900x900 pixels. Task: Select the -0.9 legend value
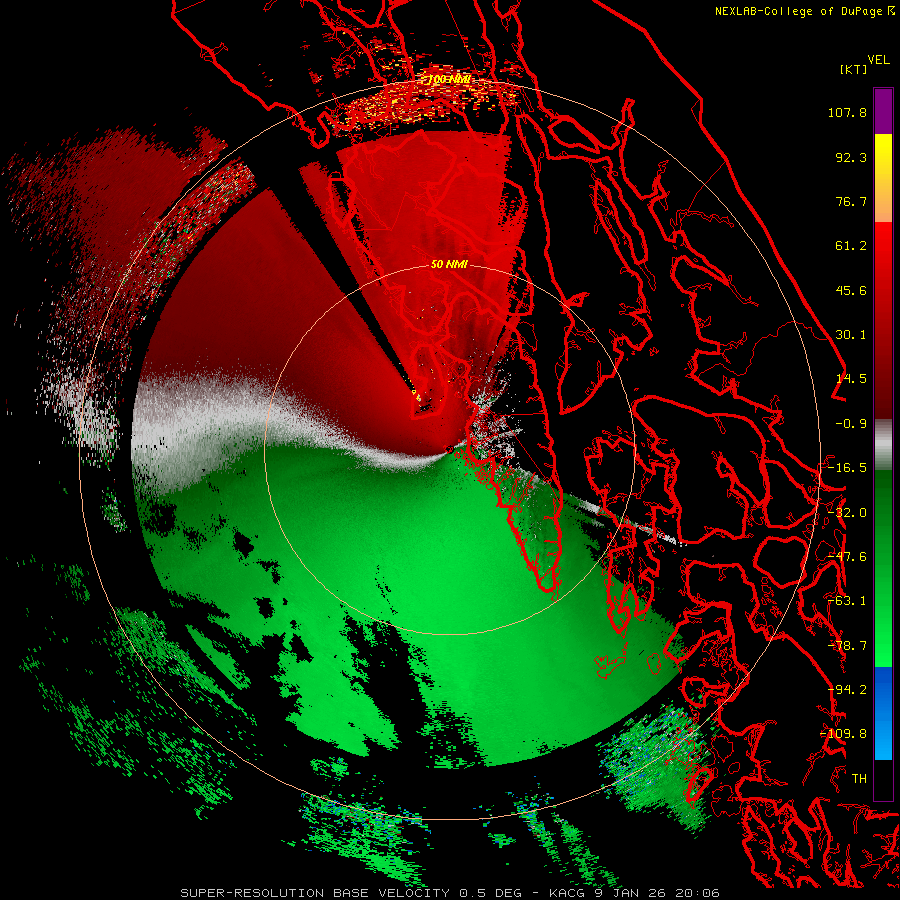click(x=851, y=424)
